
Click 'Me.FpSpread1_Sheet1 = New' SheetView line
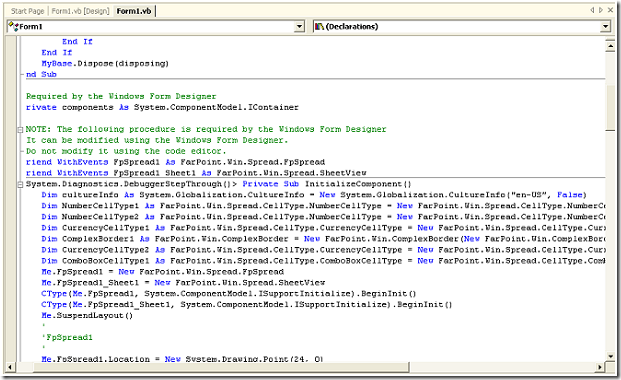pos(183,283)
